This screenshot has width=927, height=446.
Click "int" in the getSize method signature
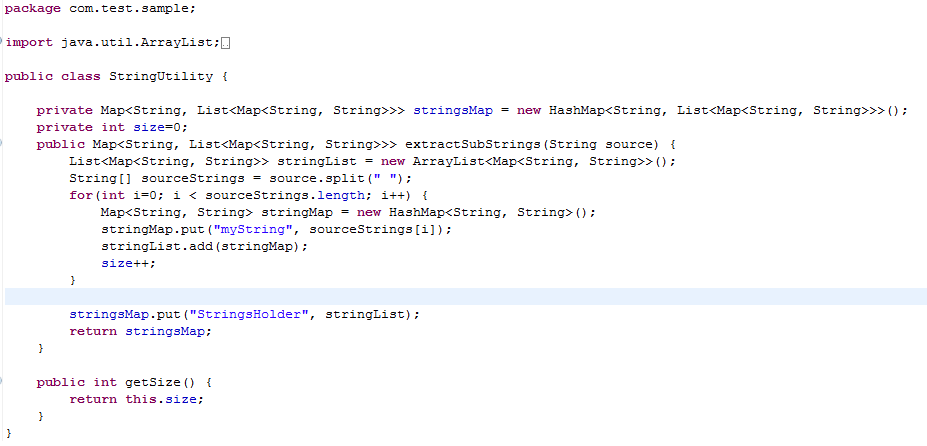coord(105,383)
